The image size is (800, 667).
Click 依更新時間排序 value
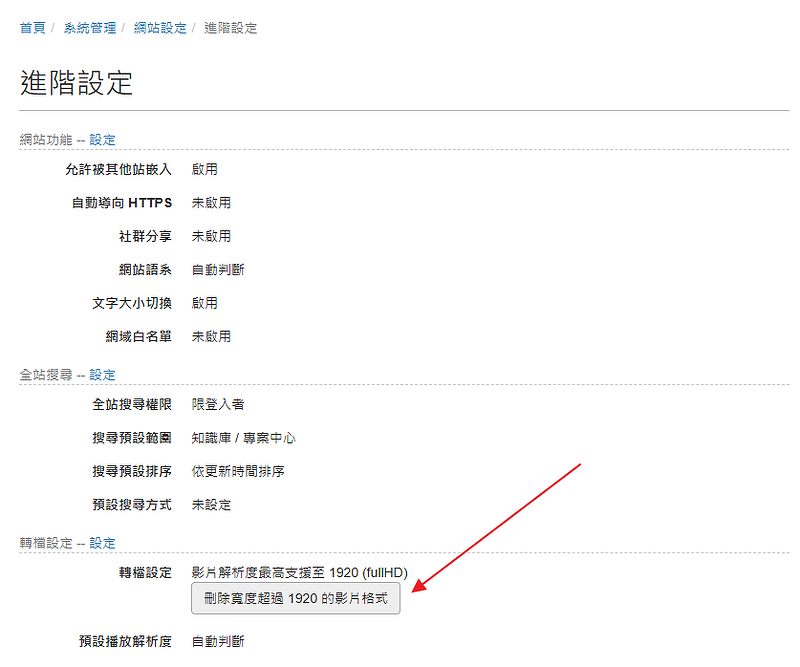(238, 472)
